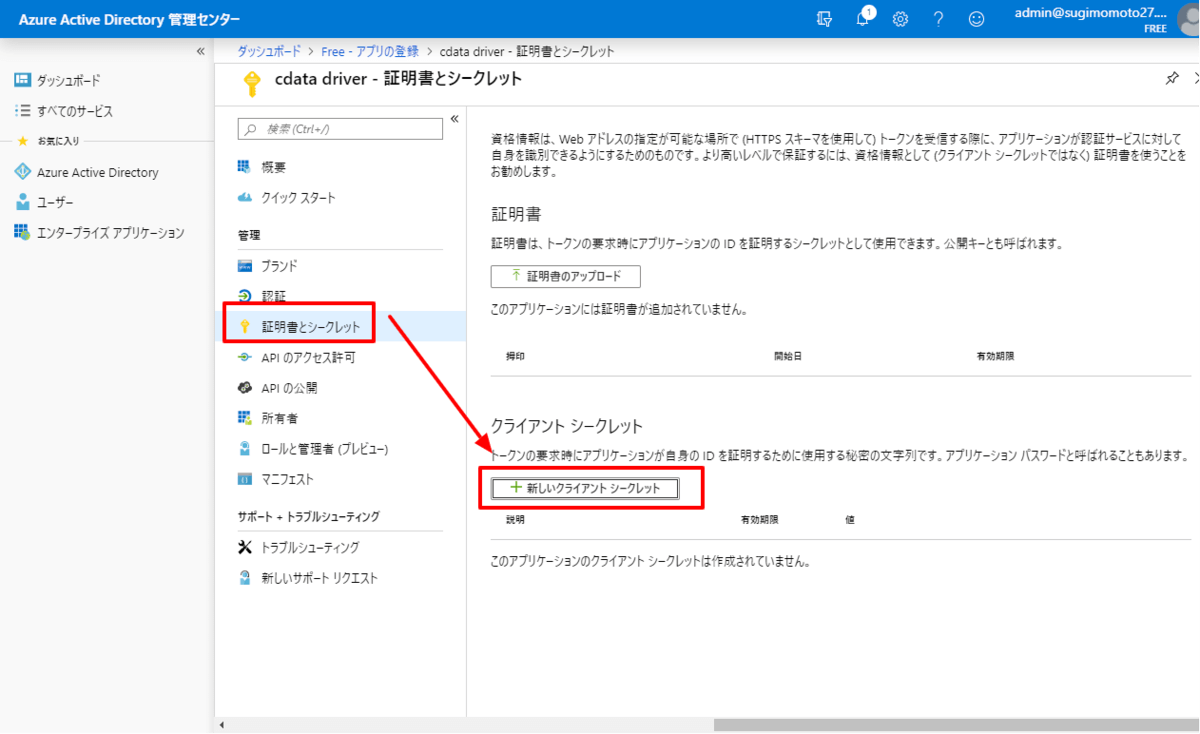Click the エンタープライズ アプリケーション grid icon
Viewport: 1200px width, 734px height.
22,232
